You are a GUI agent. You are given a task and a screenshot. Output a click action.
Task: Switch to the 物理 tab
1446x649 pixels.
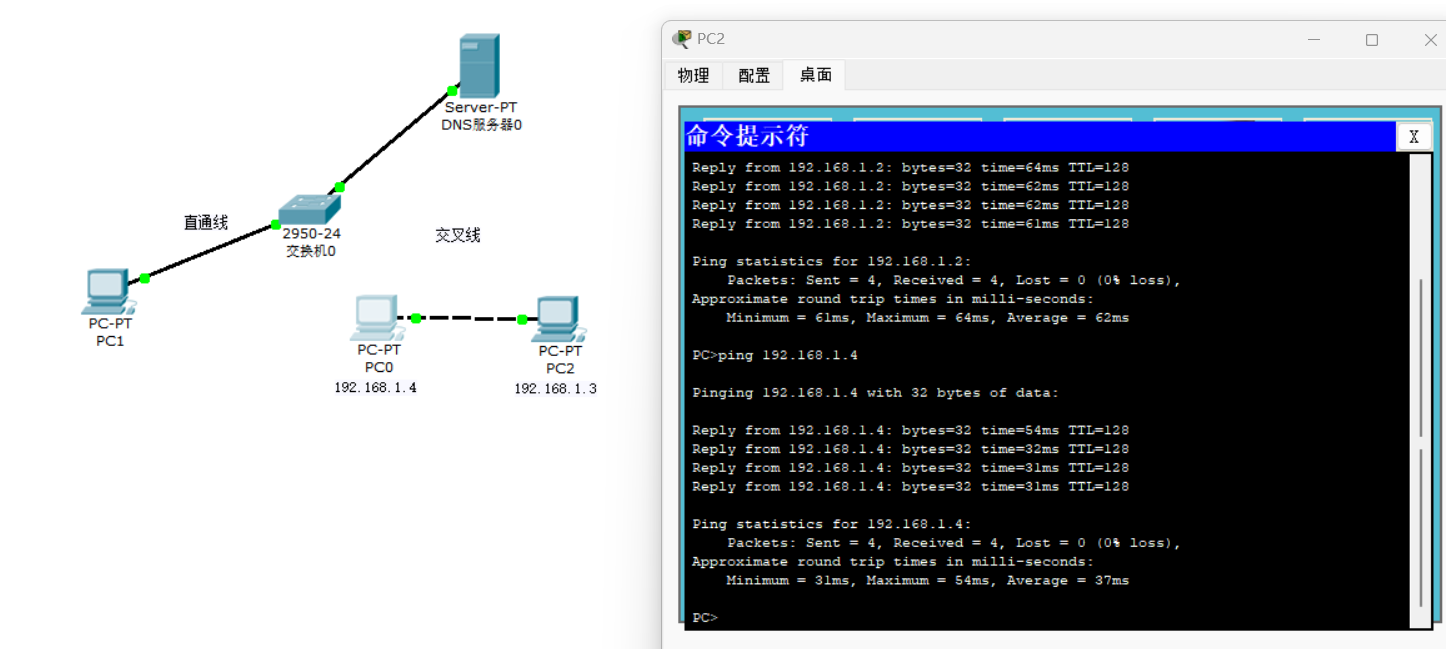point(693,75)
